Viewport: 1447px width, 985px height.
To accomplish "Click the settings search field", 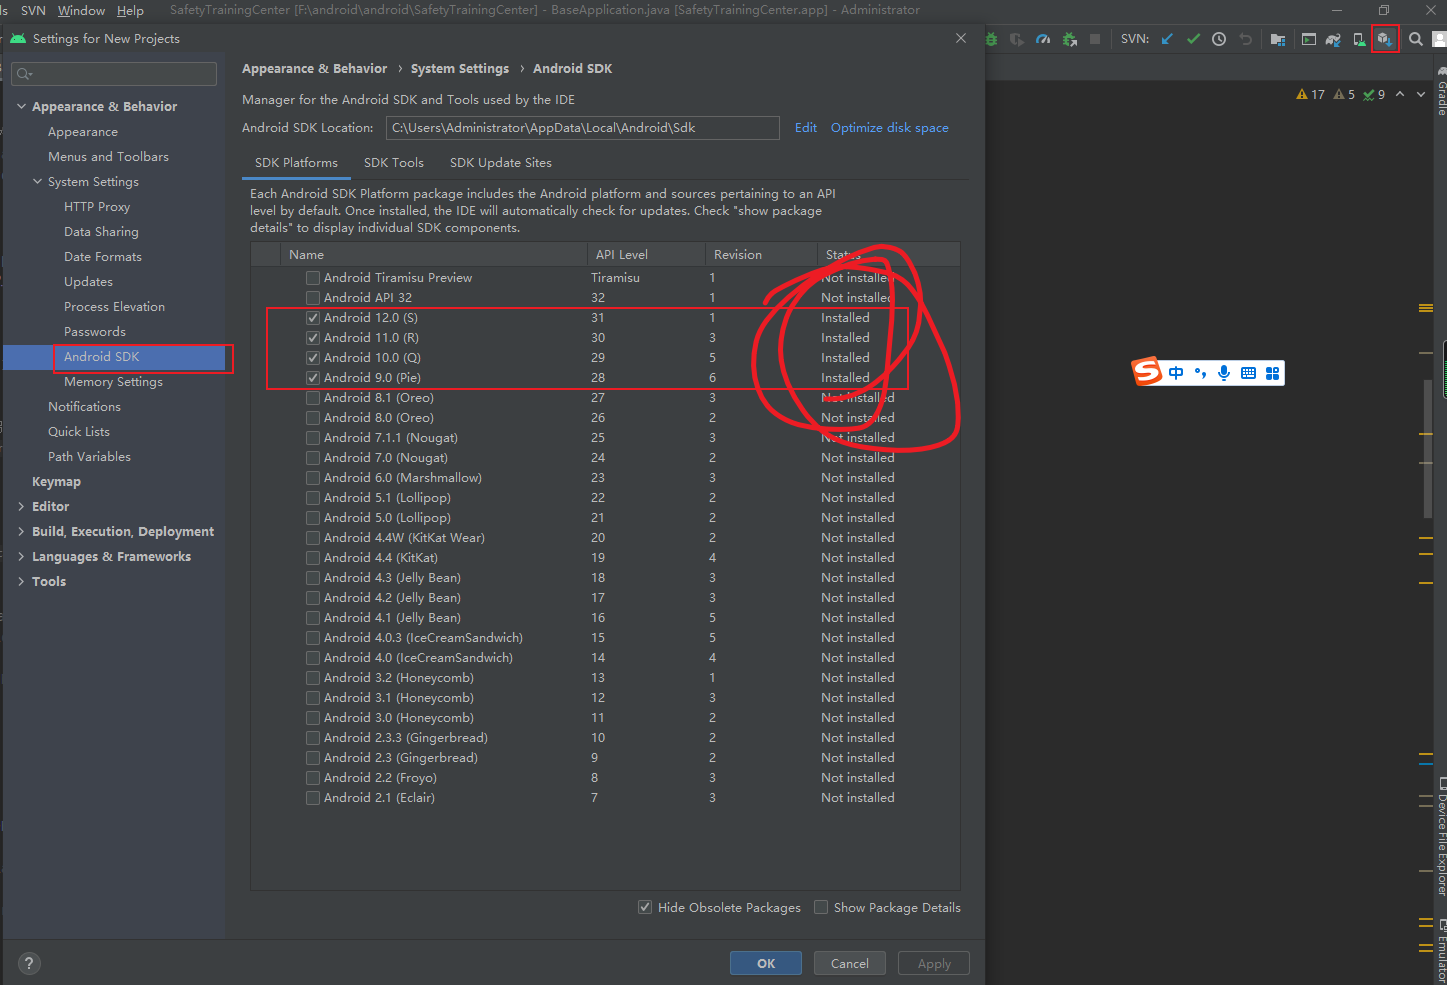I will click(114, 74).
